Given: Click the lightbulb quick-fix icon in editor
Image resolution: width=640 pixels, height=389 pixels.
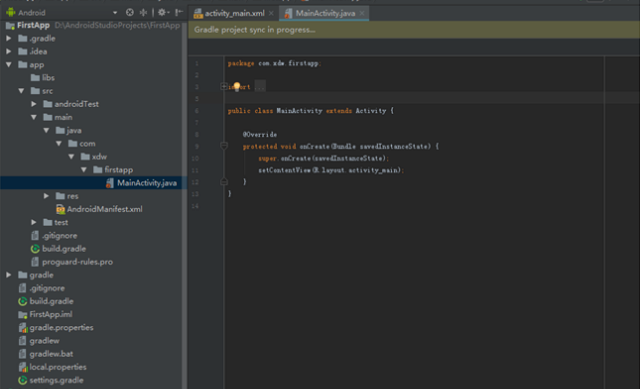Looking at the screenshot, I should pyautogui.click(x=237, y=87).
